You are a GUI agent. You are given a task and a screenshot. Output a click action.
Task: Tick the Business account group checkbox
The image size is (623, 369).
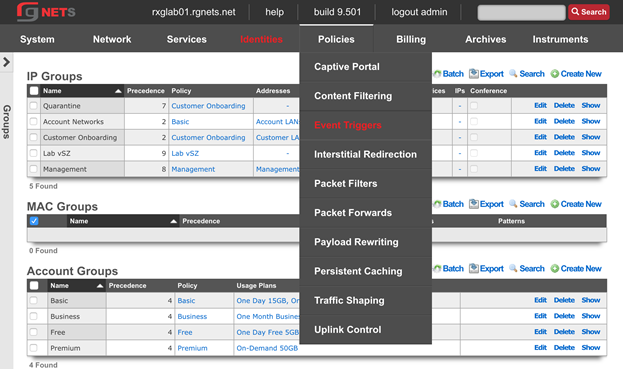pyautogui.click(x=34, y=316)
